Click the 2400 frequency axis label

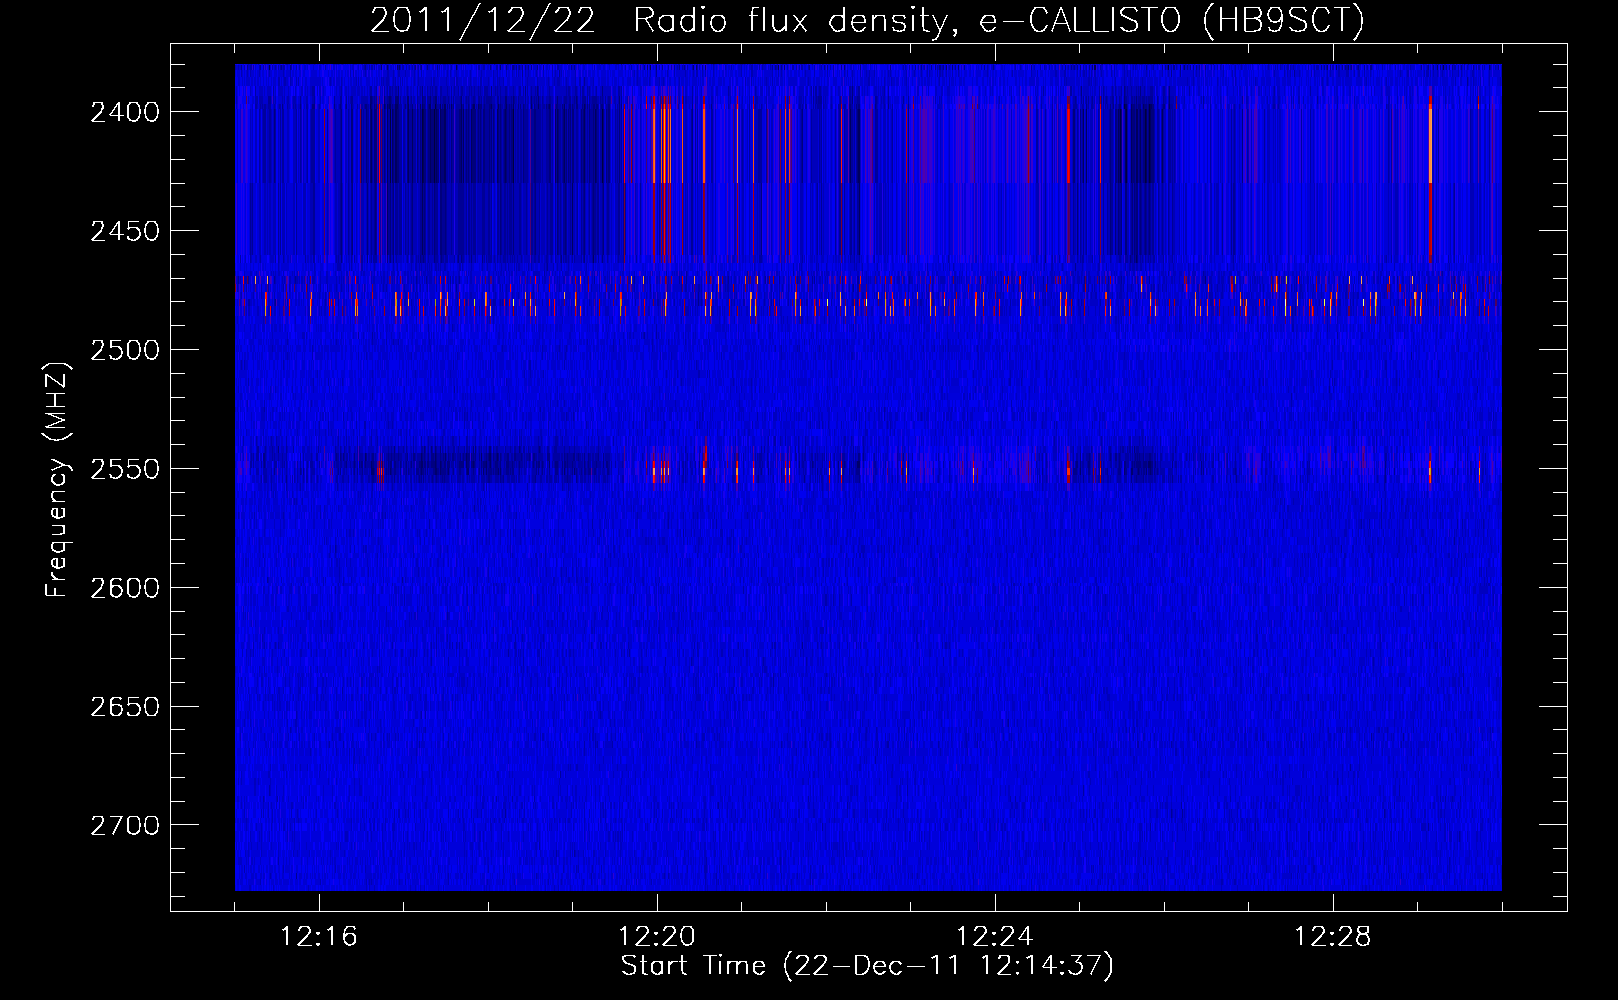tap(125, 112)
